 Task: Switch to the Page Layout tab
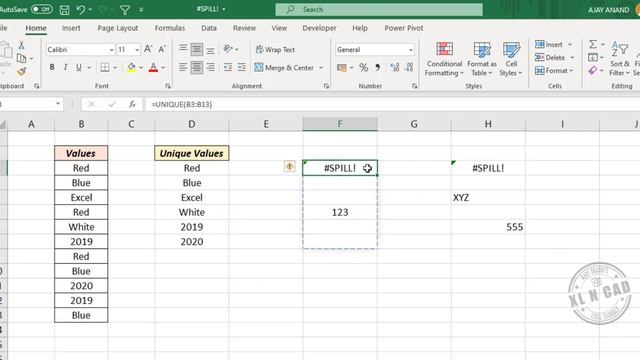click(118, 28)
